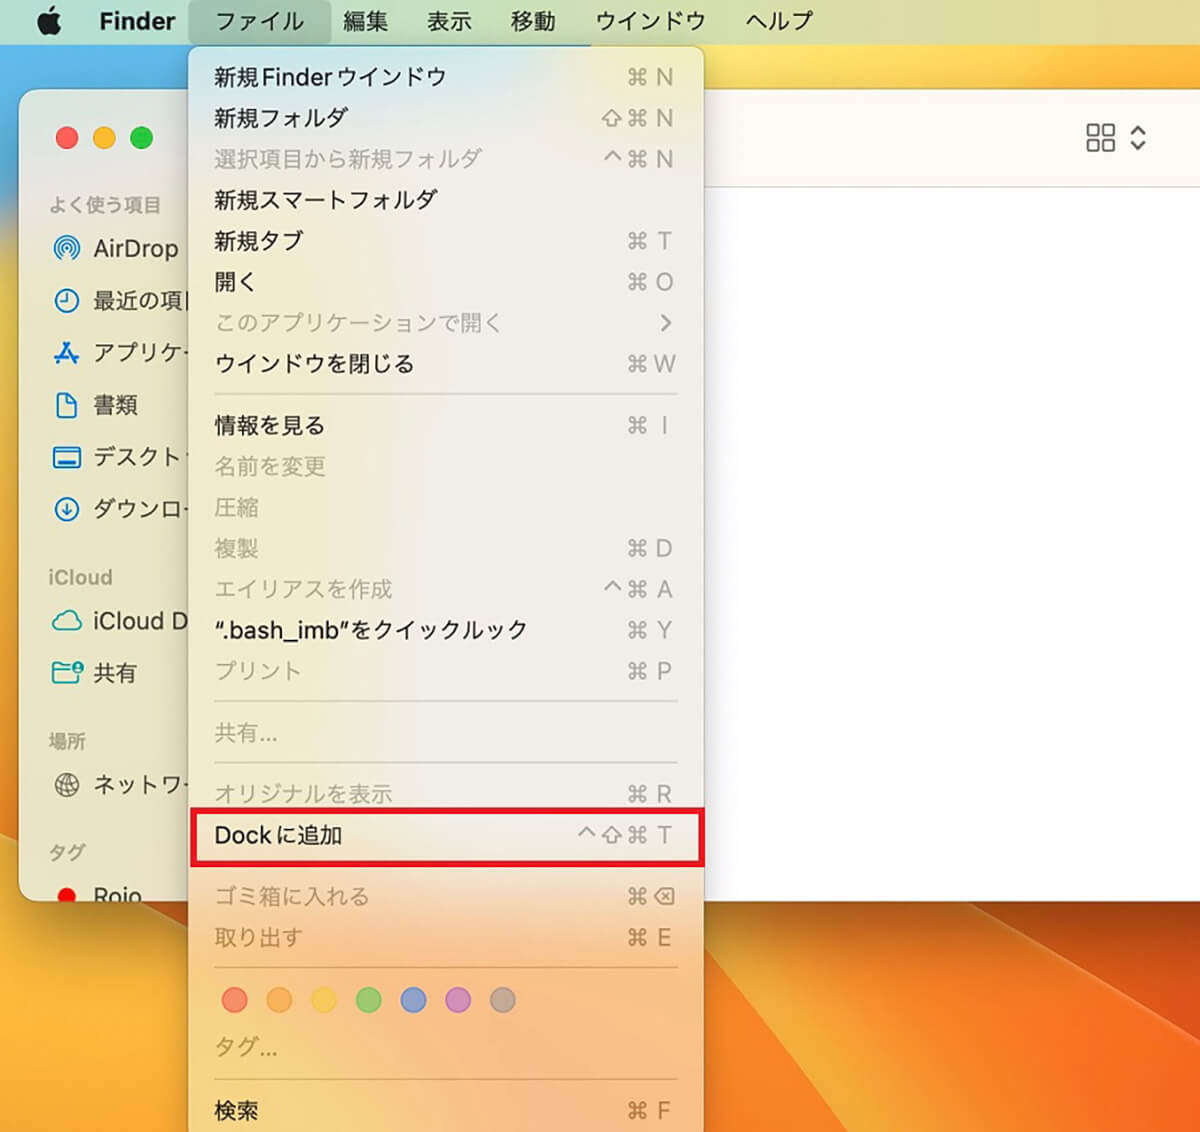Select the yellow tag color dot in the menu
Screen dimensions: 1200x1132
(x=324, y=1000)
